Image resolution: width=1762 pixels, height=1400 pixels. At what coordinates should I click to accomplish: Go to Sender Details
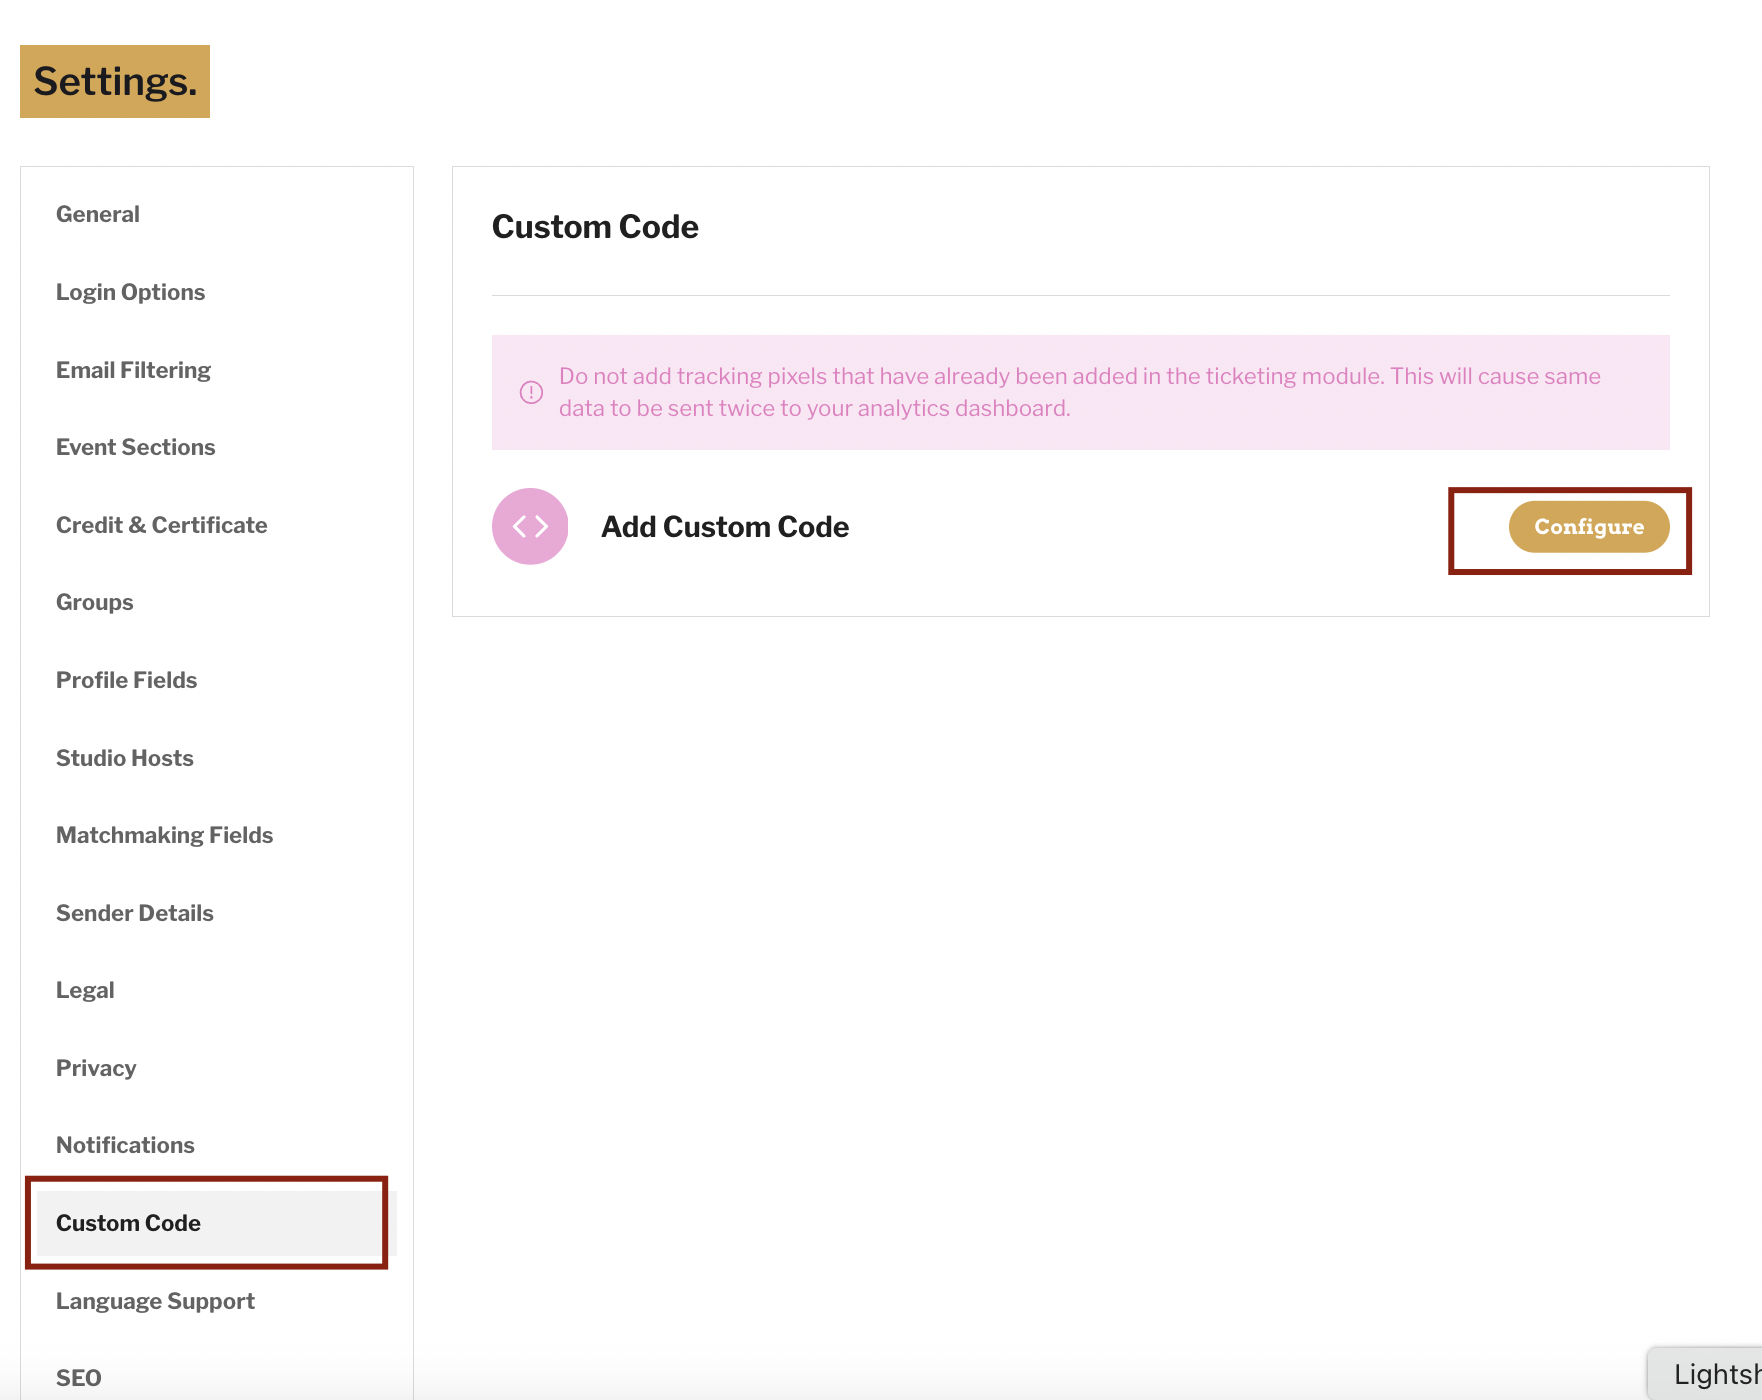click(x=134, y=913)
